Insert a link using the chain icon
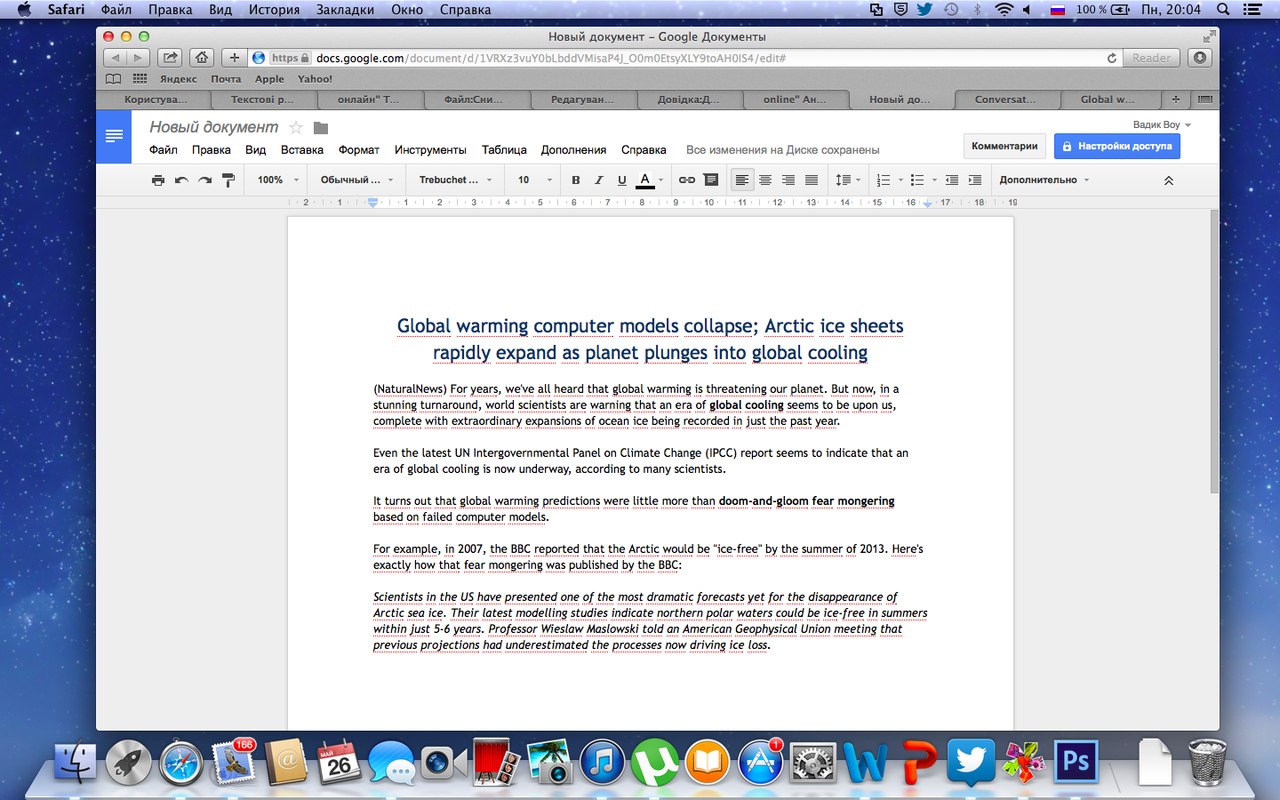The height and width of the screenshot is (800, 1280). [687, 180]
